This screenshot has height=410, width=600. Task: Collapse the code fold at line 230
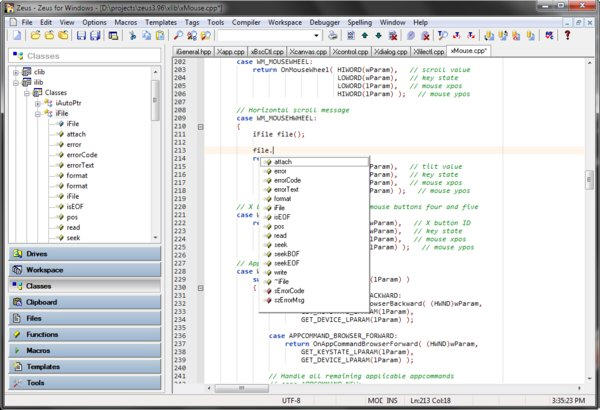pyautogui.click(x=201, y=287)
